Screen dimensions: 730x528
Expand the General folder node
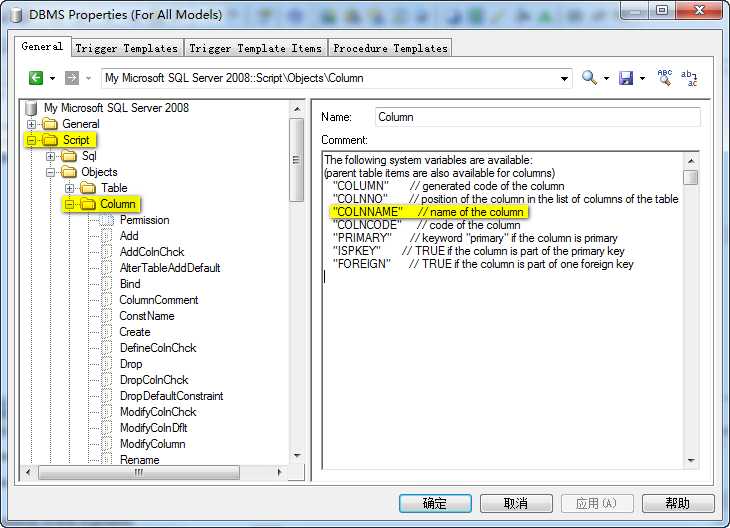tap(31, 124)
